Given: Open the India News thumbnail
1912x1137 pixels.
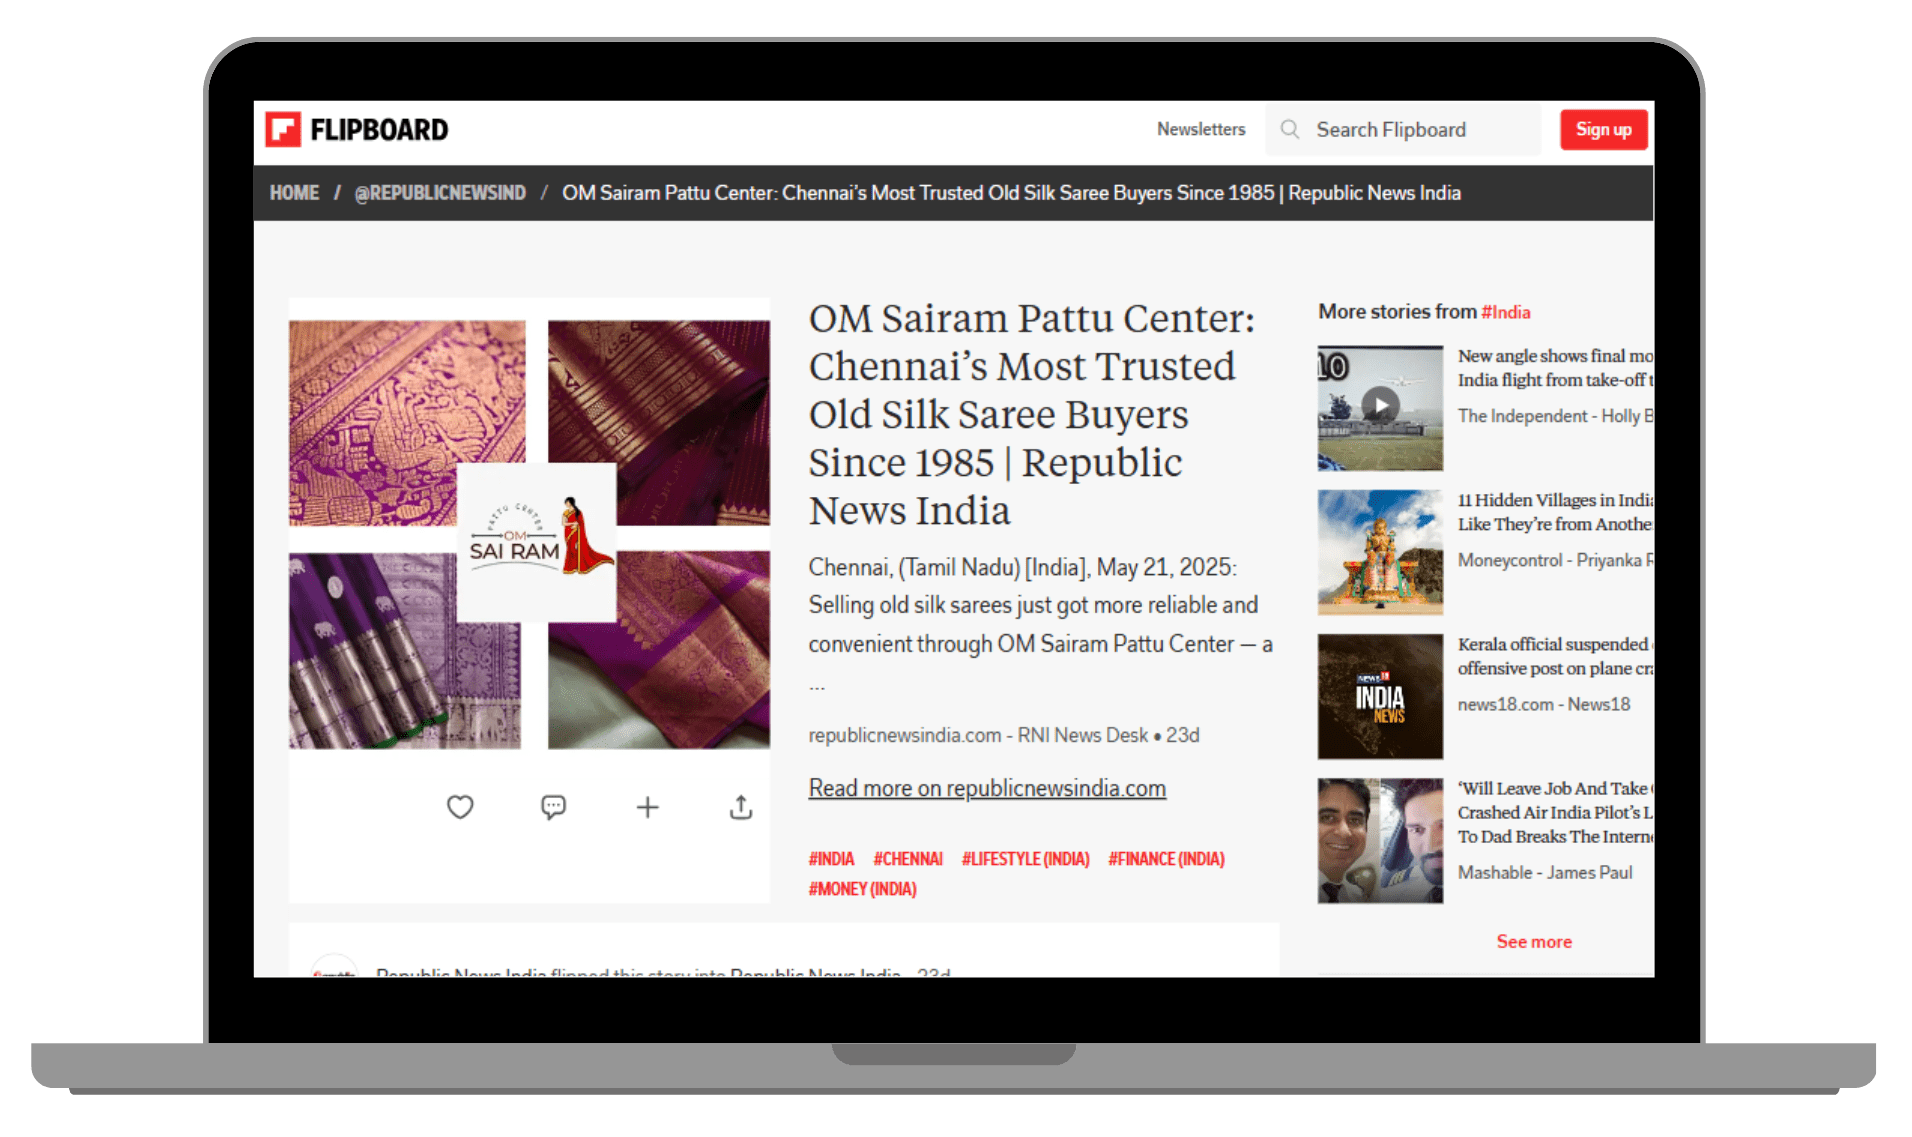Looking at the screenshot, I should pyautogui.click(x=1380, y=696).
